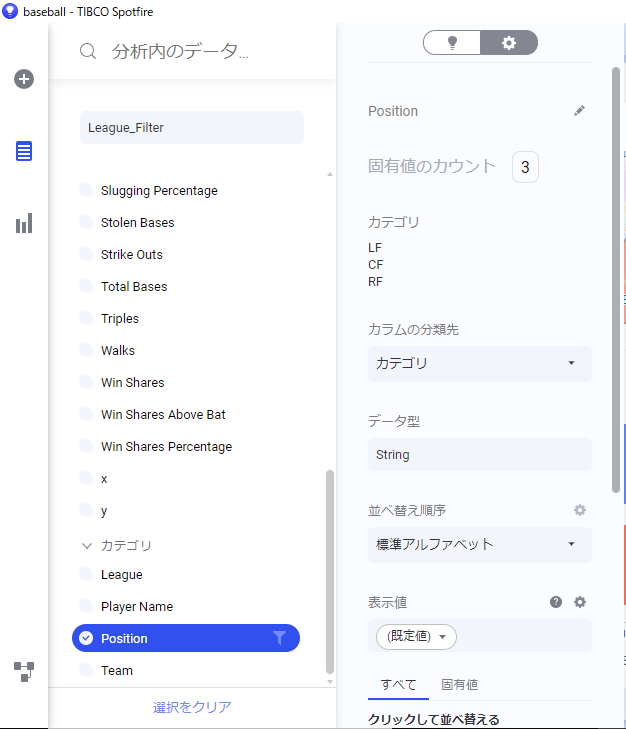Select the Team column checkbox

point(86,670)
